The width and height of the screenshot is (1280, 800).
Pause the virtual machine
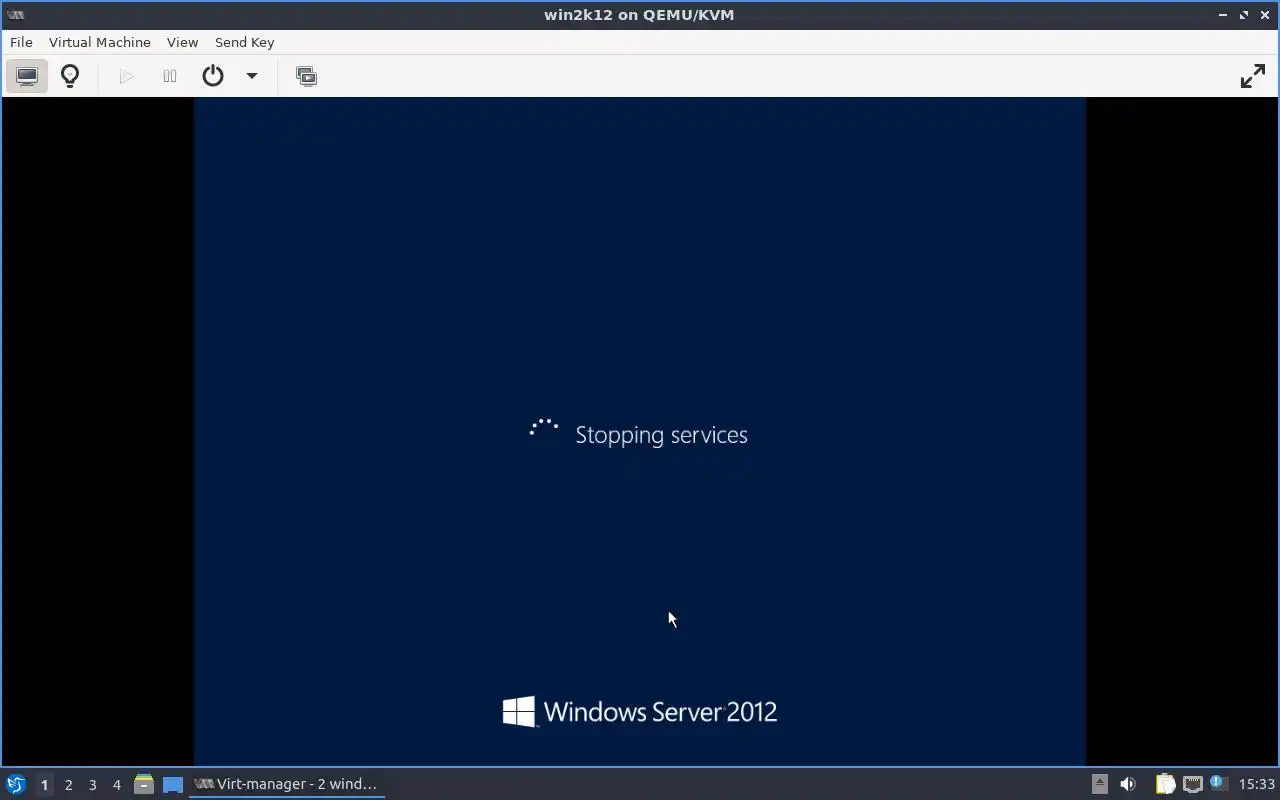pyautogui.click(x=170, y=76)
